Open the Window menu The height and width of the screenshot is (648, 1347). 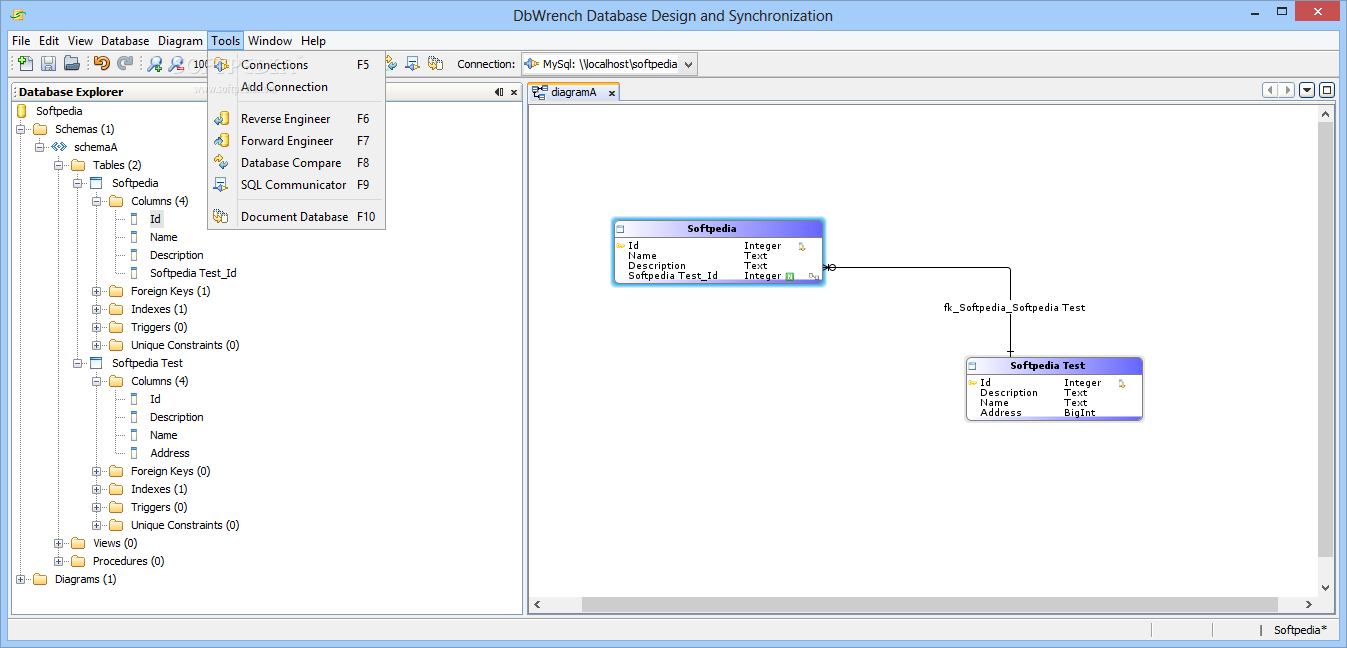click(x=270, y=41)
